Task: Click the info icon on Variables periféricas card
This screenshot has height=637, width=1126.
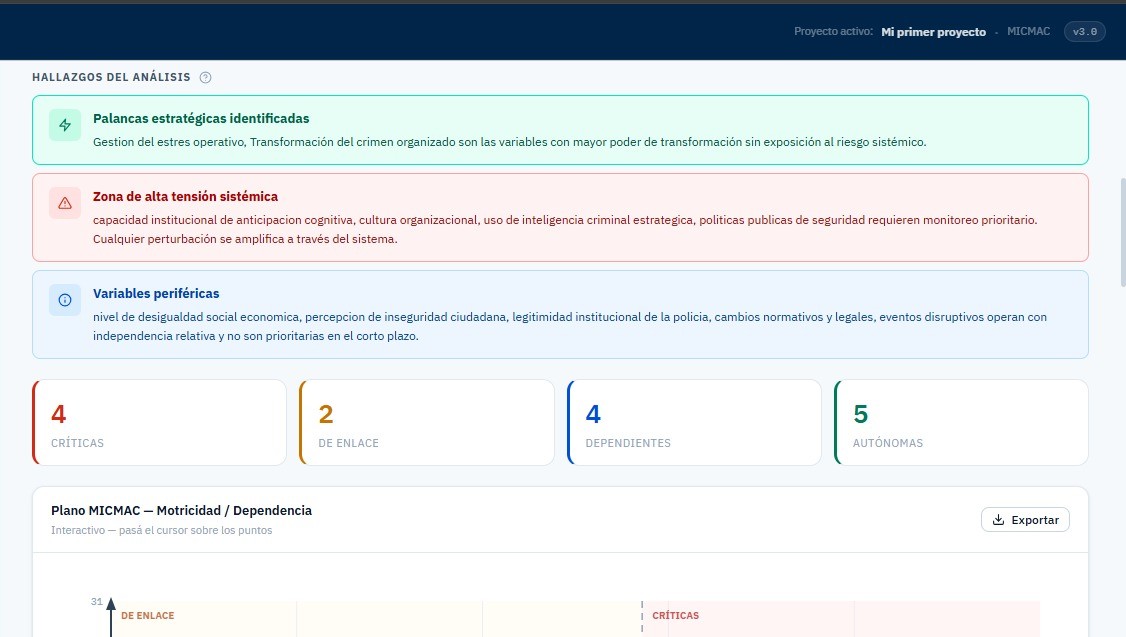Action: [64, 299]
